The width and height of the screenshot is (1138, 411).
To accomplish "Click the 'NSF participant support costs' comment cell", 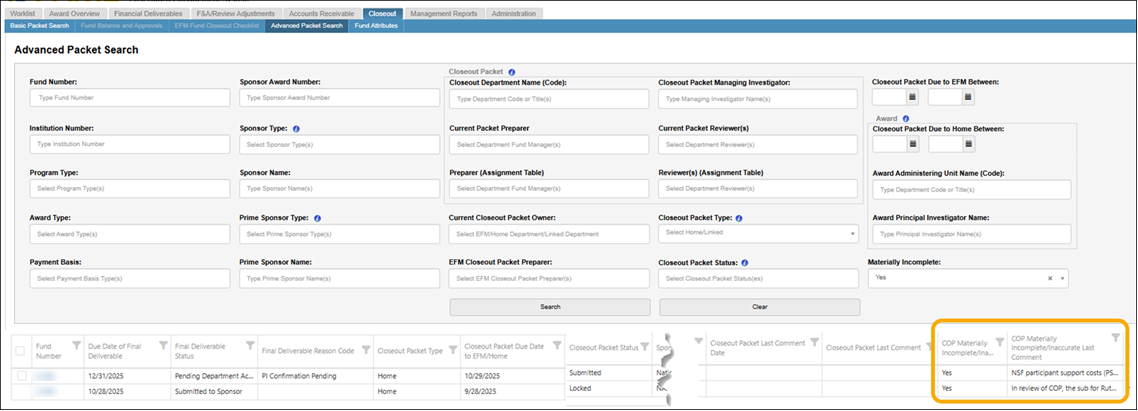I will [1065, 373].
